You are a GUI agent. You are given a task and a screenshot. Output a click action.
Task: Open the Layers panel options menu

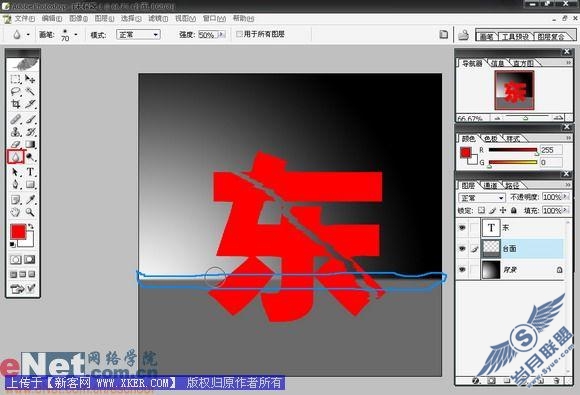coord(569,185)
